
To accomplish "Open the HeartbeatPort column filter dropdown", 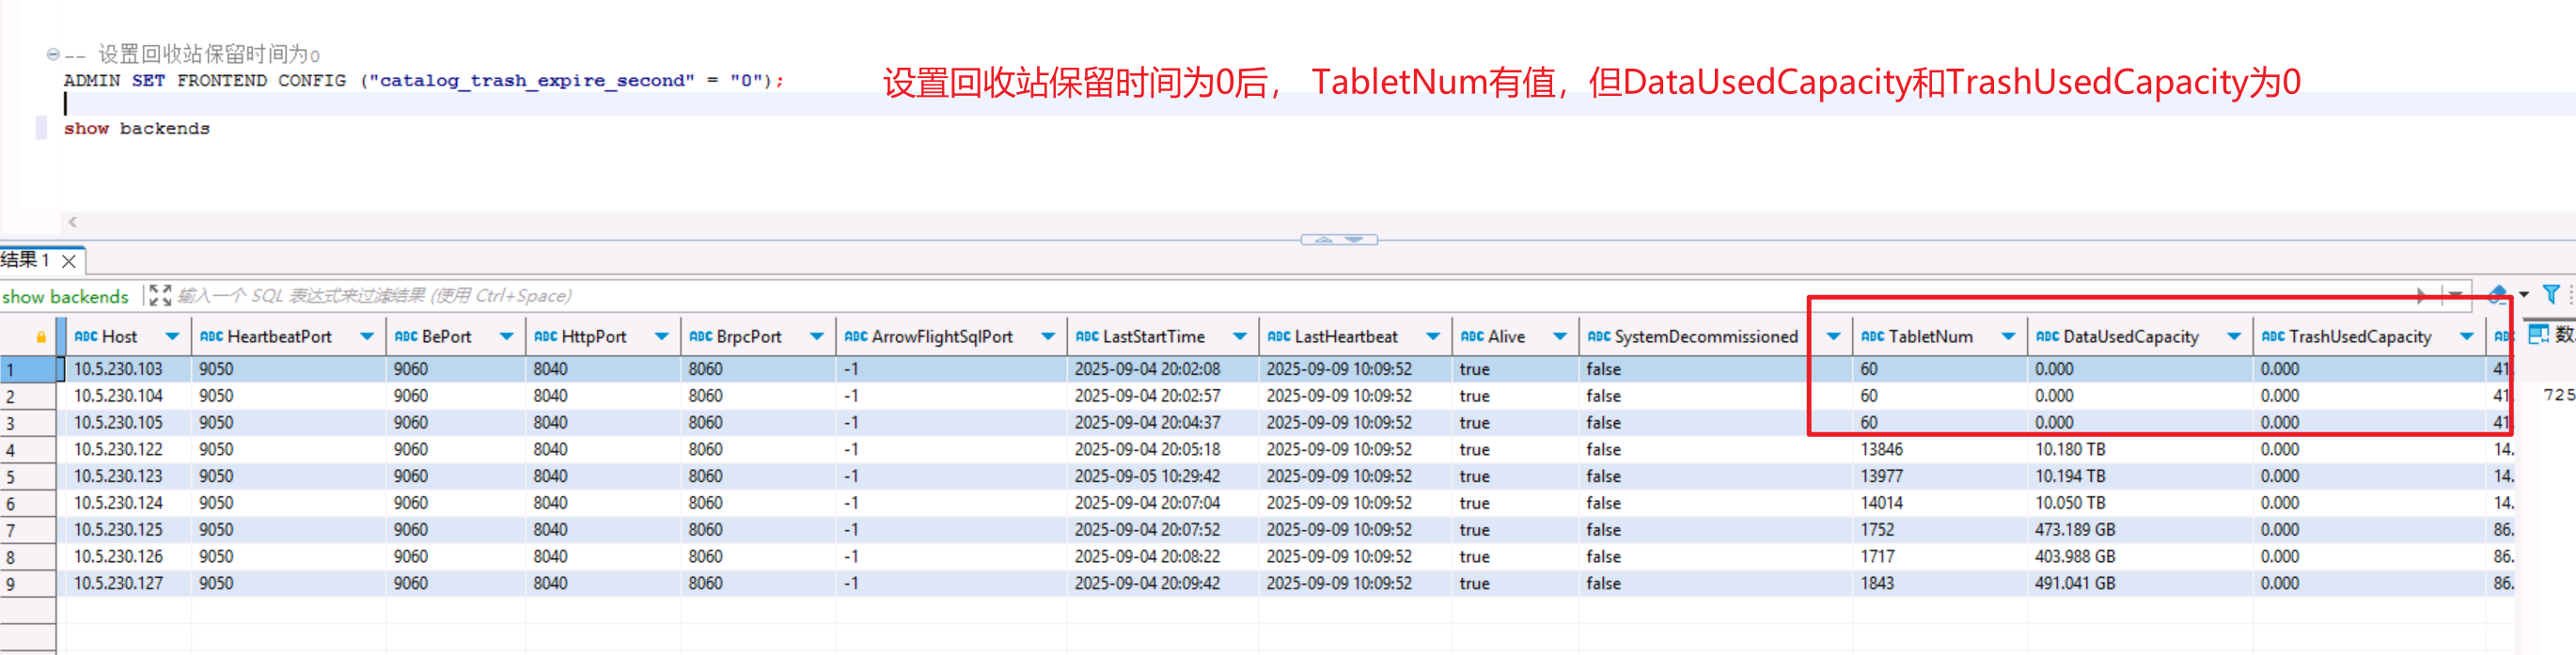I will (366, 337).
